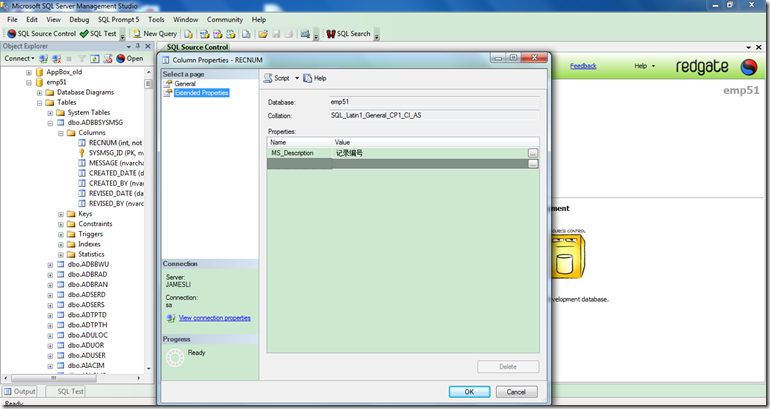Cancel the Column Properties dialog
Image resolution: width=770 pixels, height=409 pixels.
(x=516, y=392)
